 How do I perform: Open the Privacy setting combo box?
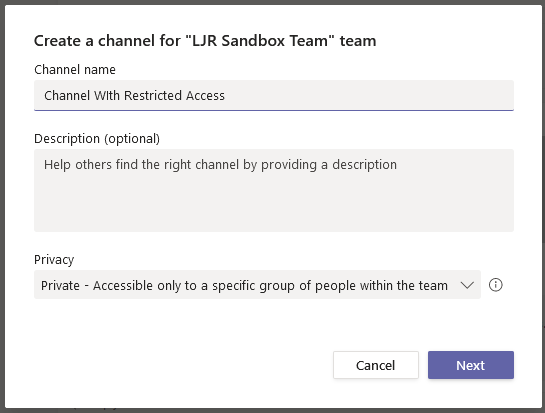pyautogui.click(x=257, y=285)
